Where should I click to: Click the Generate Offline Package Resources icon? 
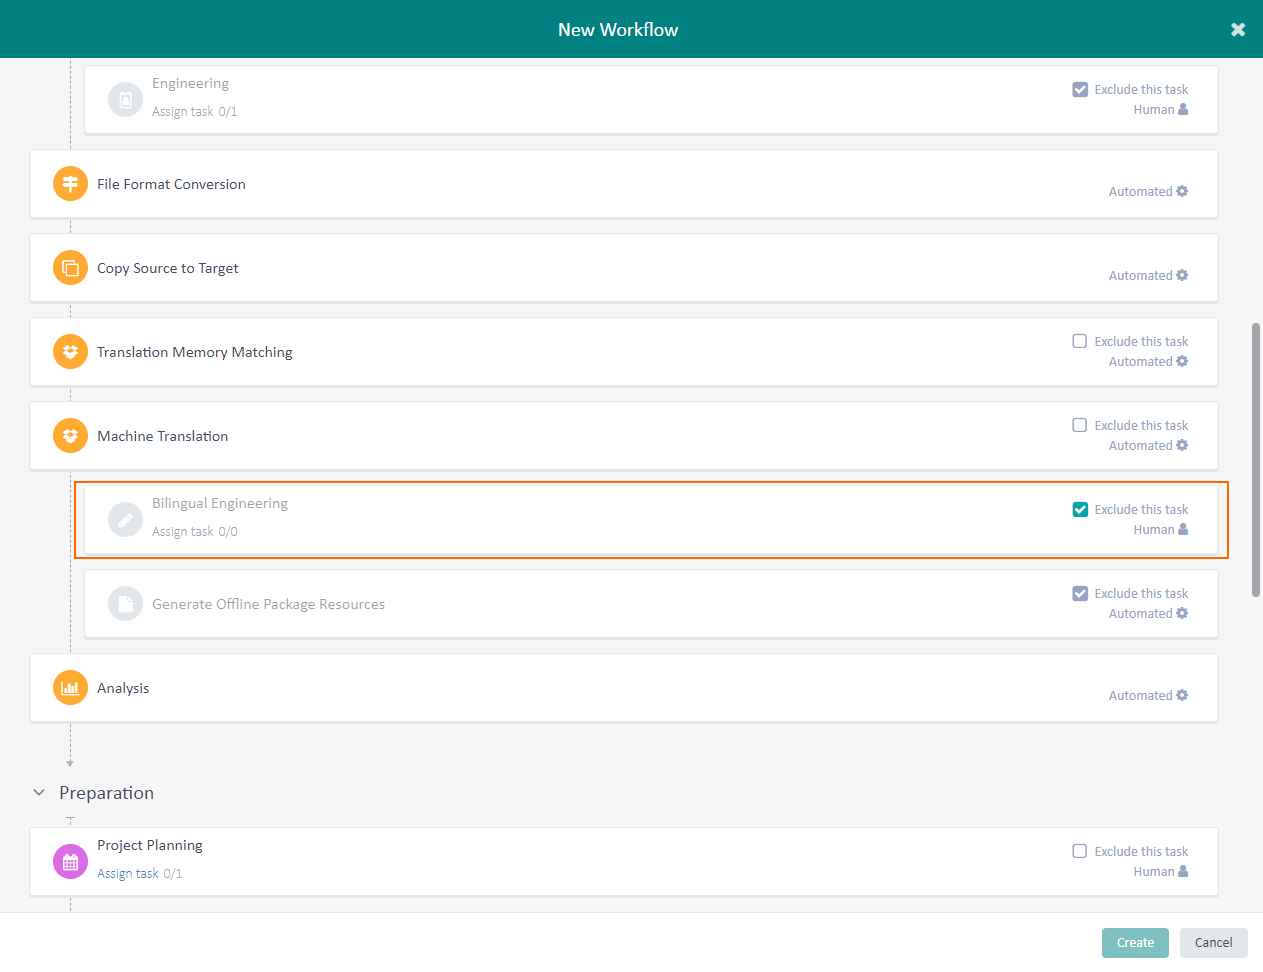pos(125,604)
